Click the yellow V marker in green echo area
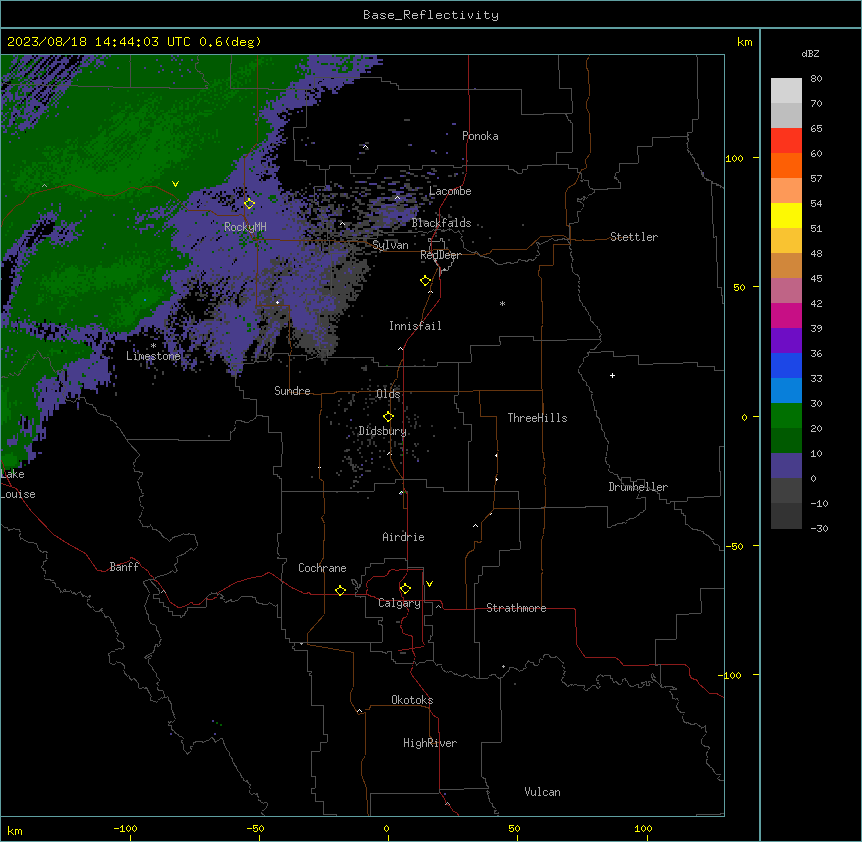 tap(175, 184)
